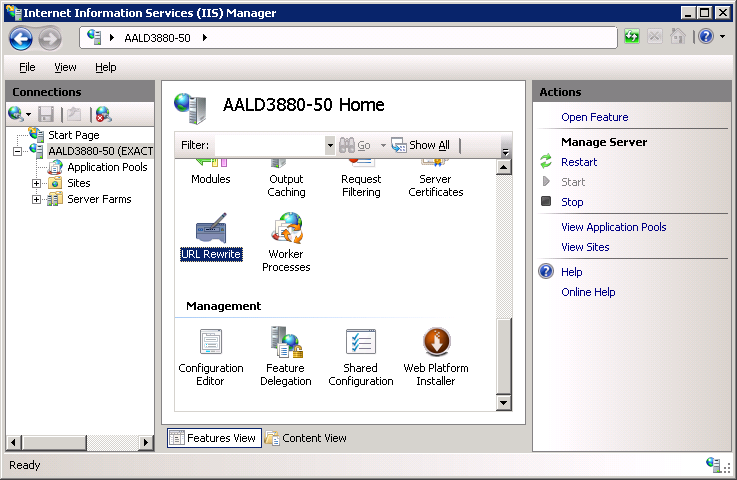Open the File menu
Viewport: 737px width, 480px height.
point(27,67)
